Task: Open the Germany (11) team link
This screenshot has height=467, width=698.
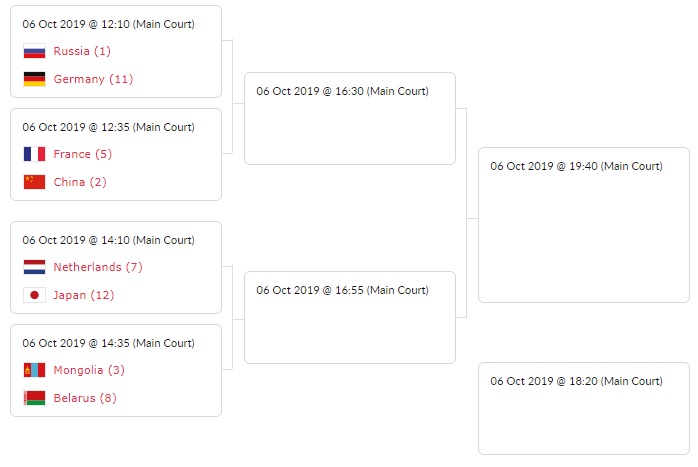Action: click(93, 79)
